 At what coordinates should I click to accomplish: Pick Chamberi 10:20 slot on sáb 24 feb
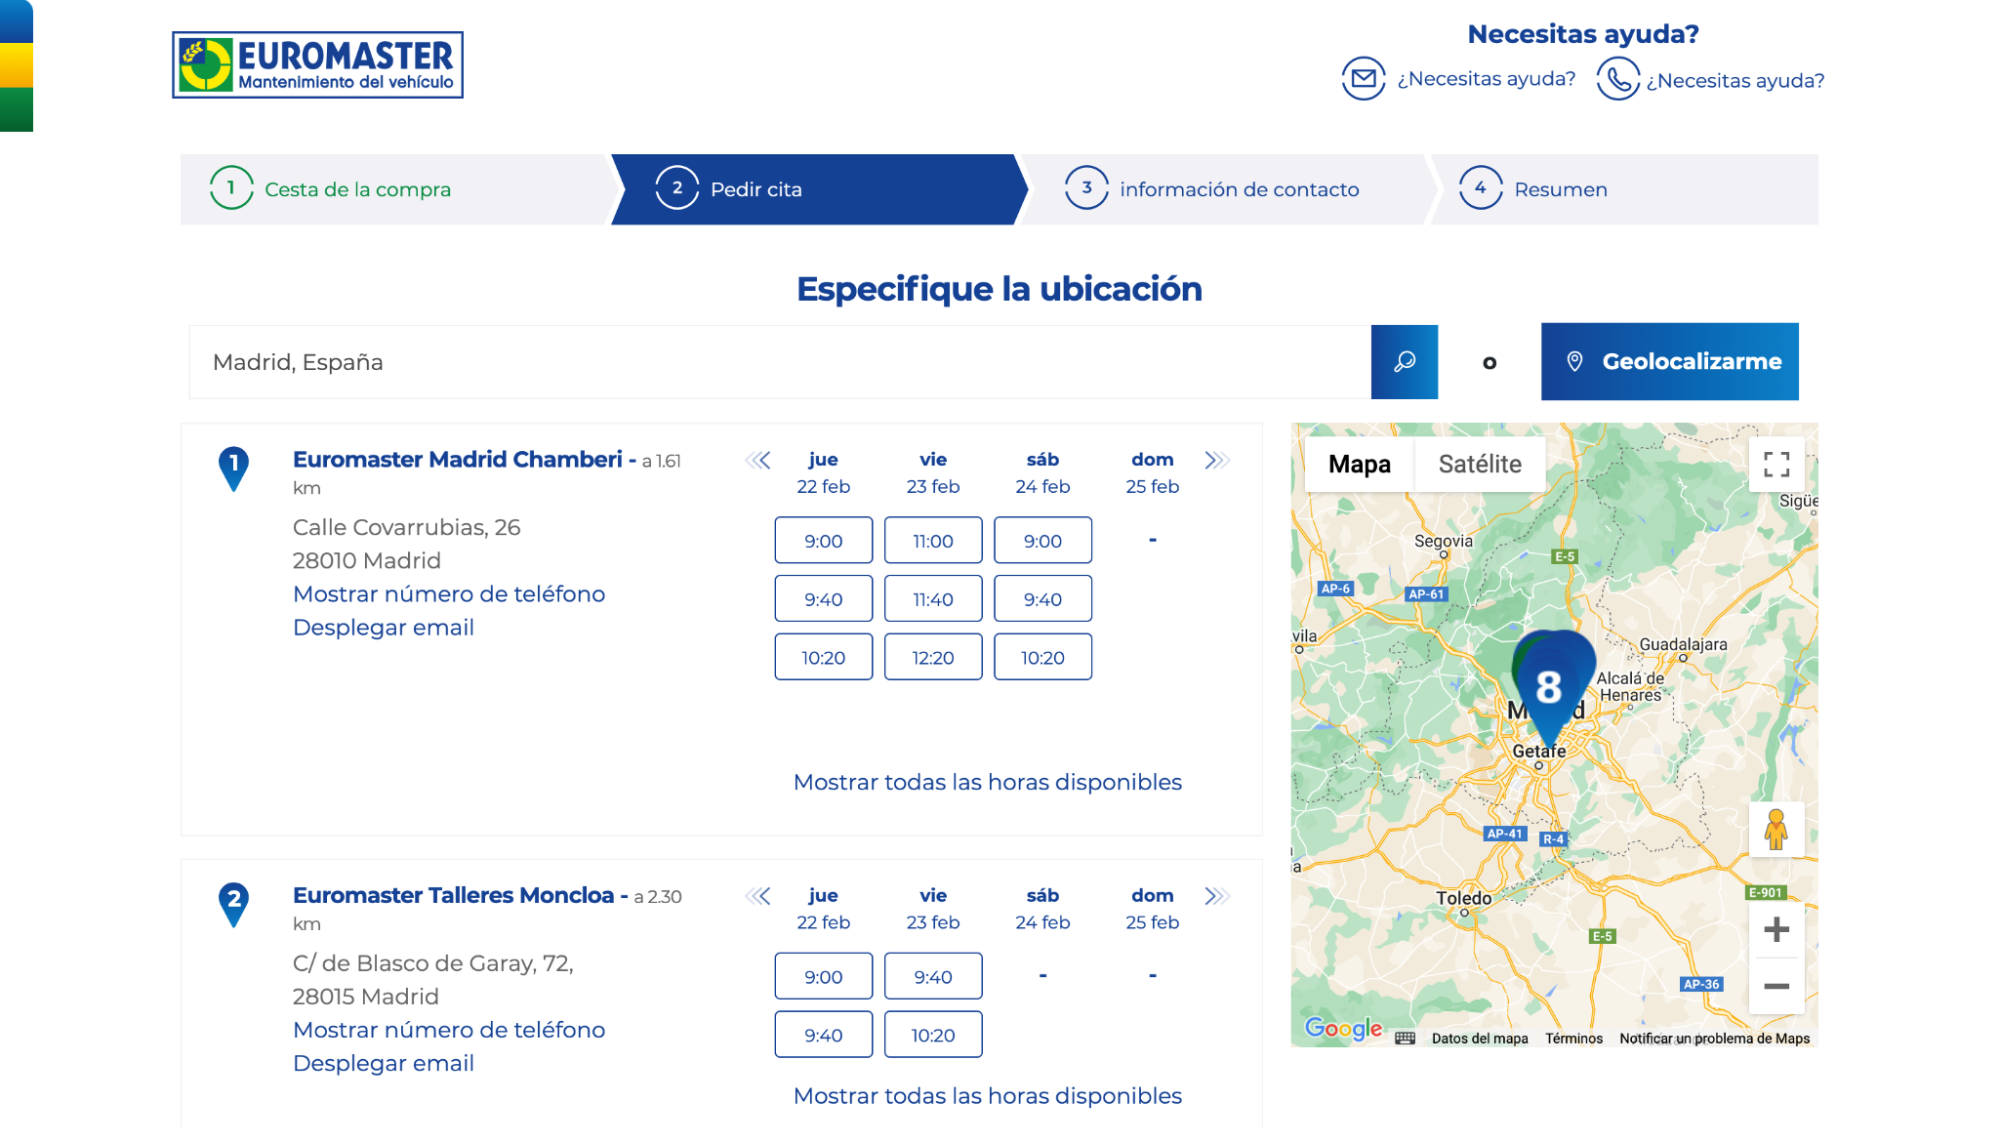pos(1043,658)
